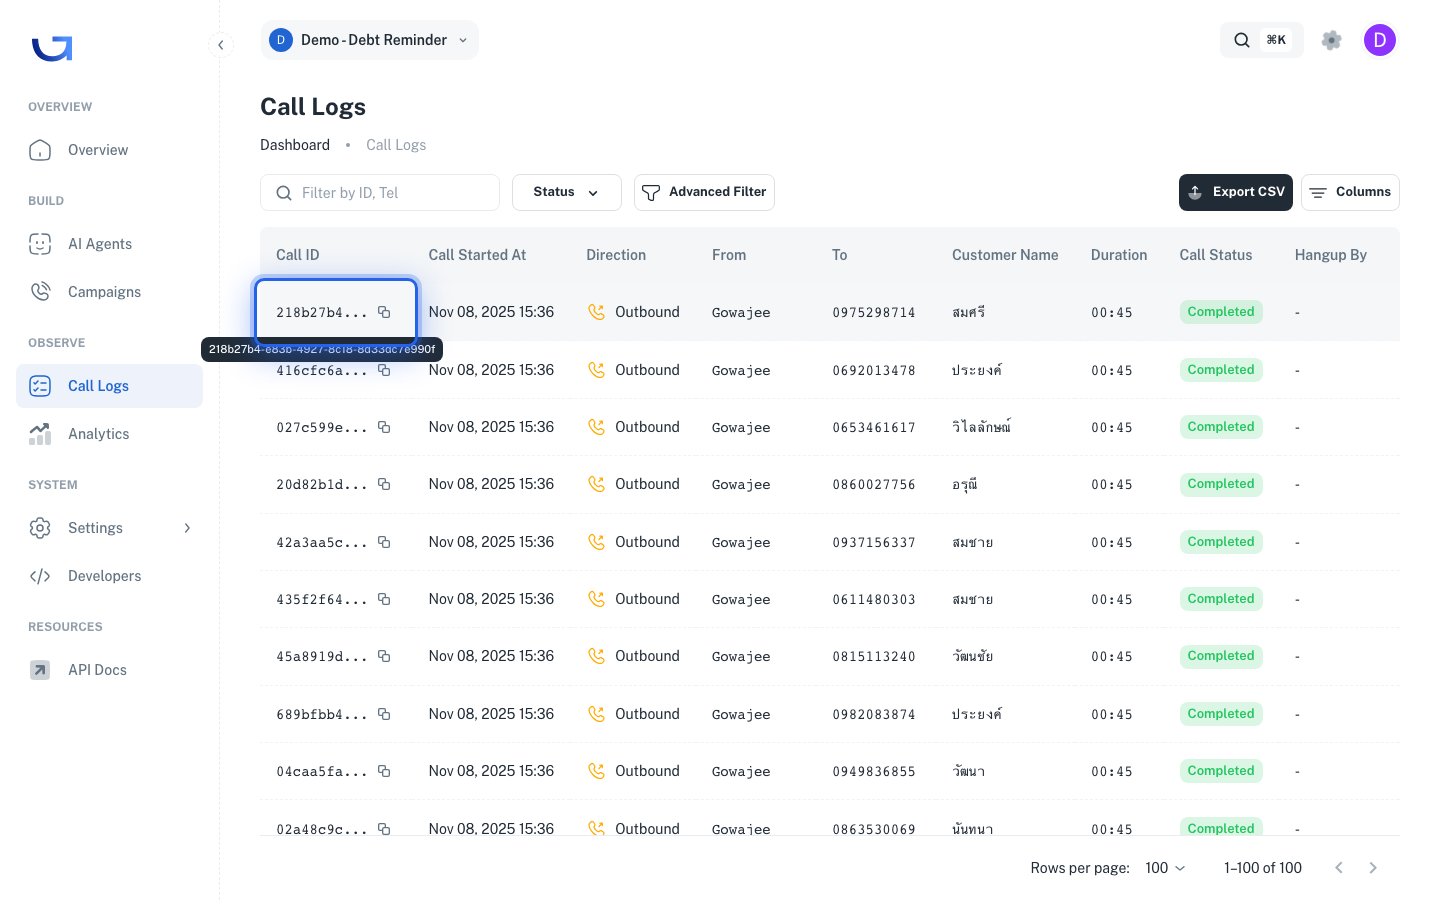Copy Call ID 689bfbb4
This screenshot has width=1440, height=900.
(x=384, y=714)
